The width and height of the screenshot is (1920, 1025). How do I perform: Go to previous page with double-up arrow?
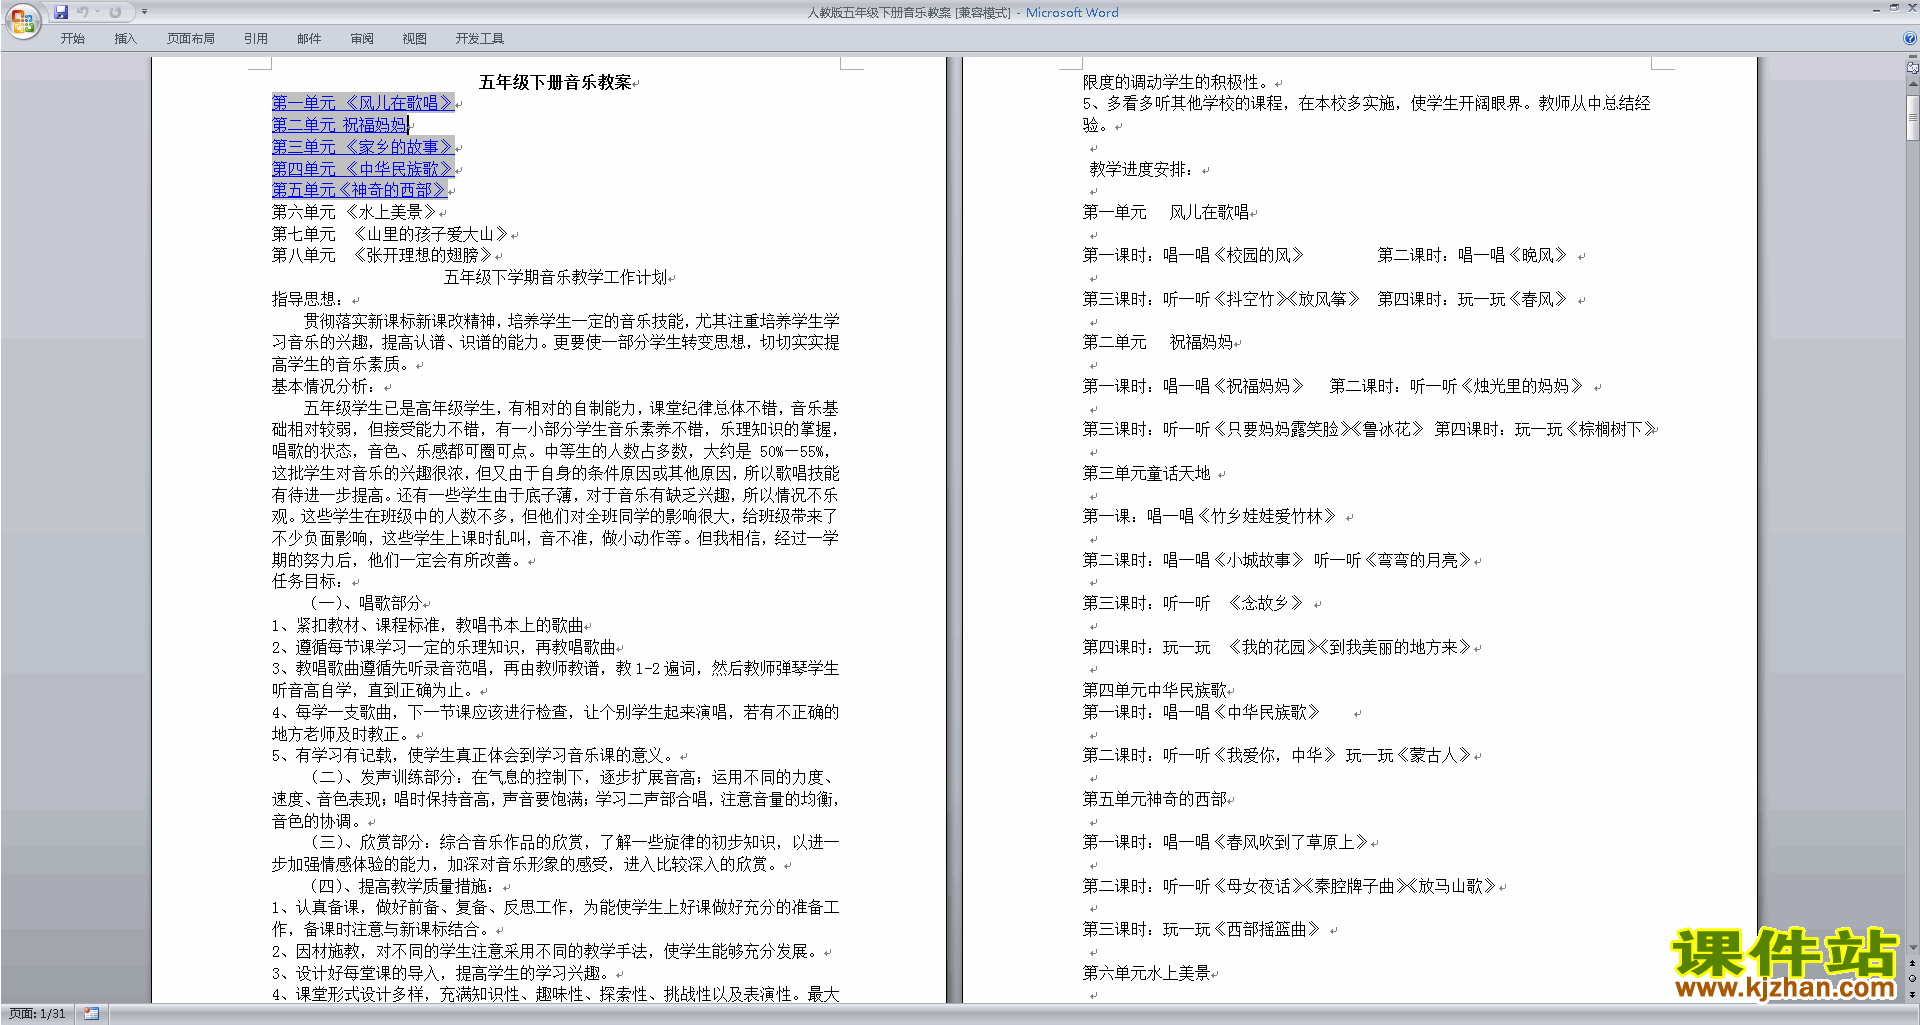pos(1913,964)
